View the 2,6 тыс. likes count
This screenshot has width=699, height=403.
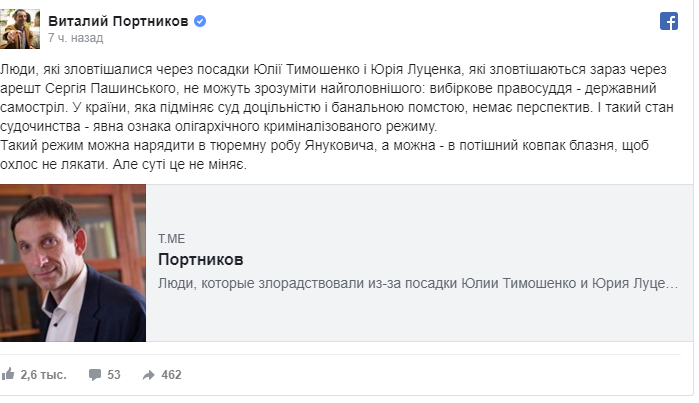tap(43, 375)
